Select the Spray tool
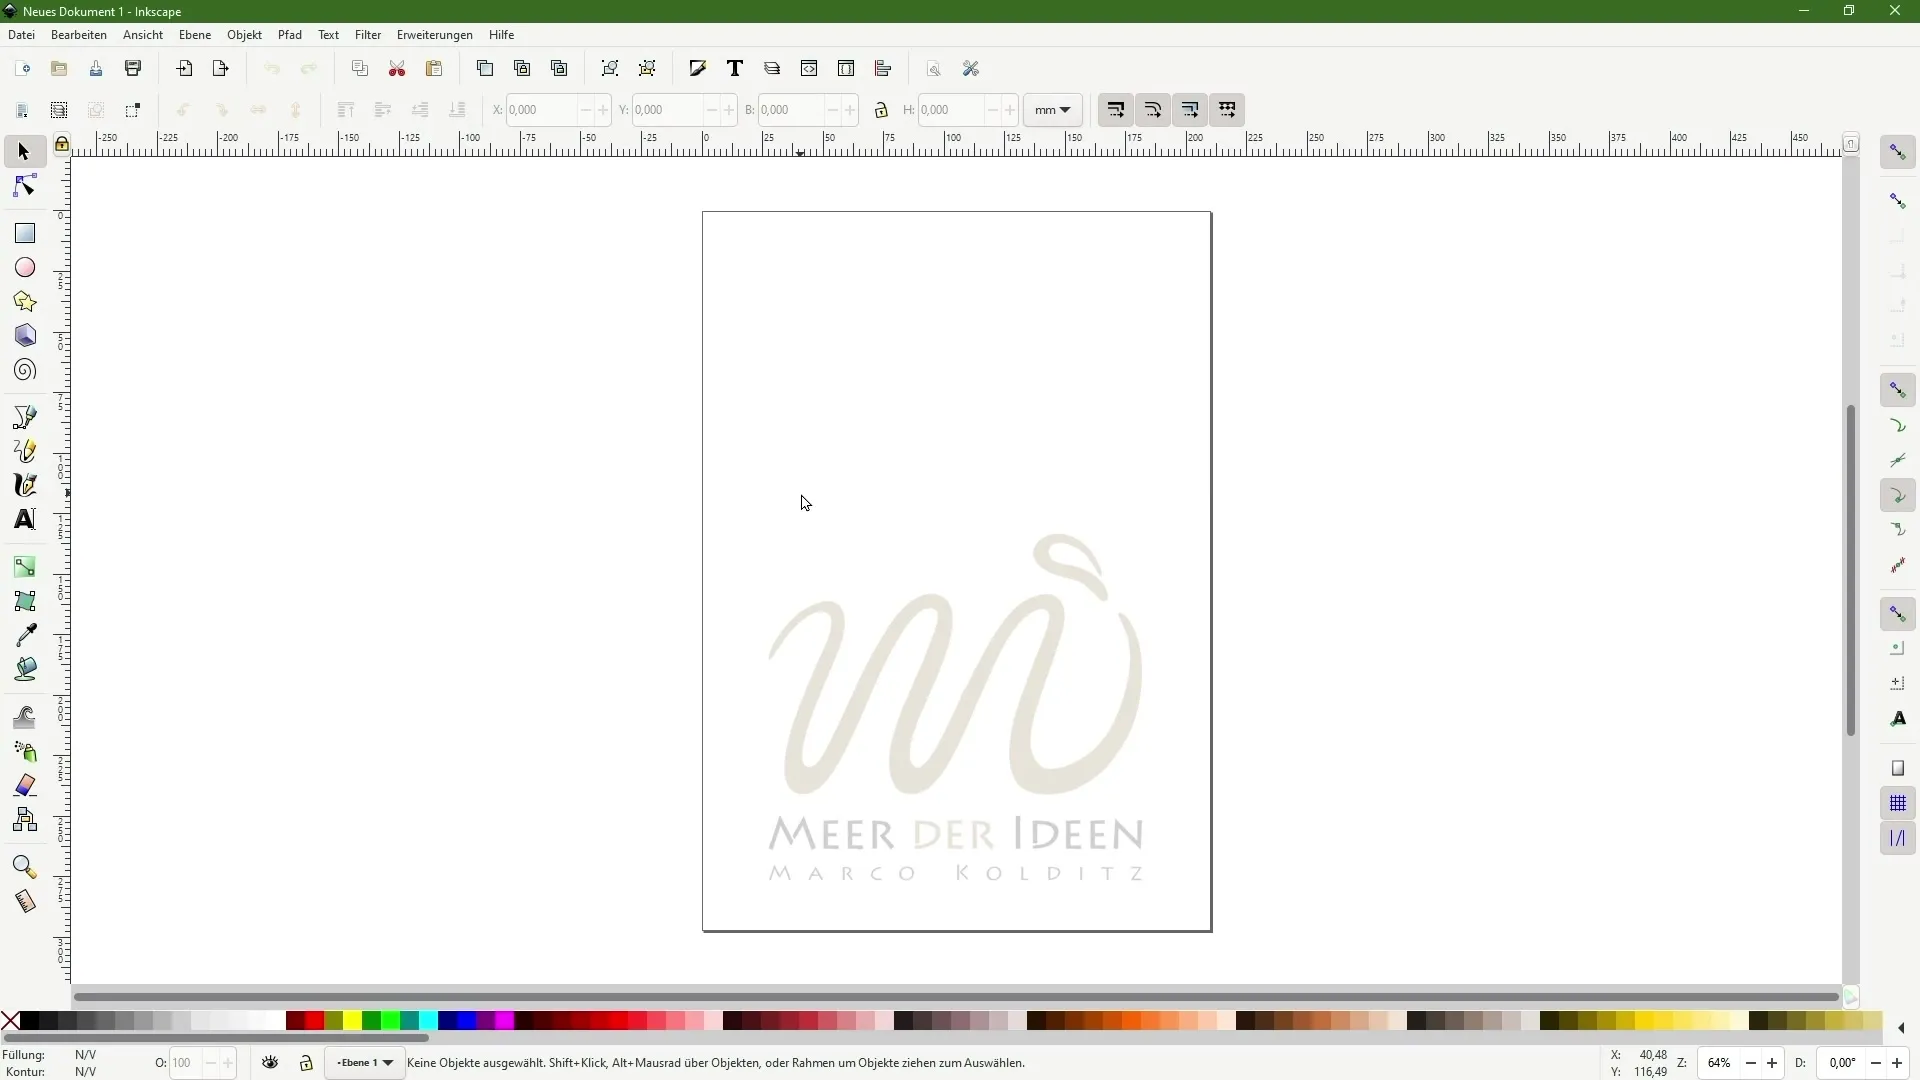This screenshot has width=1920, height=1080. tap(24, 751)
